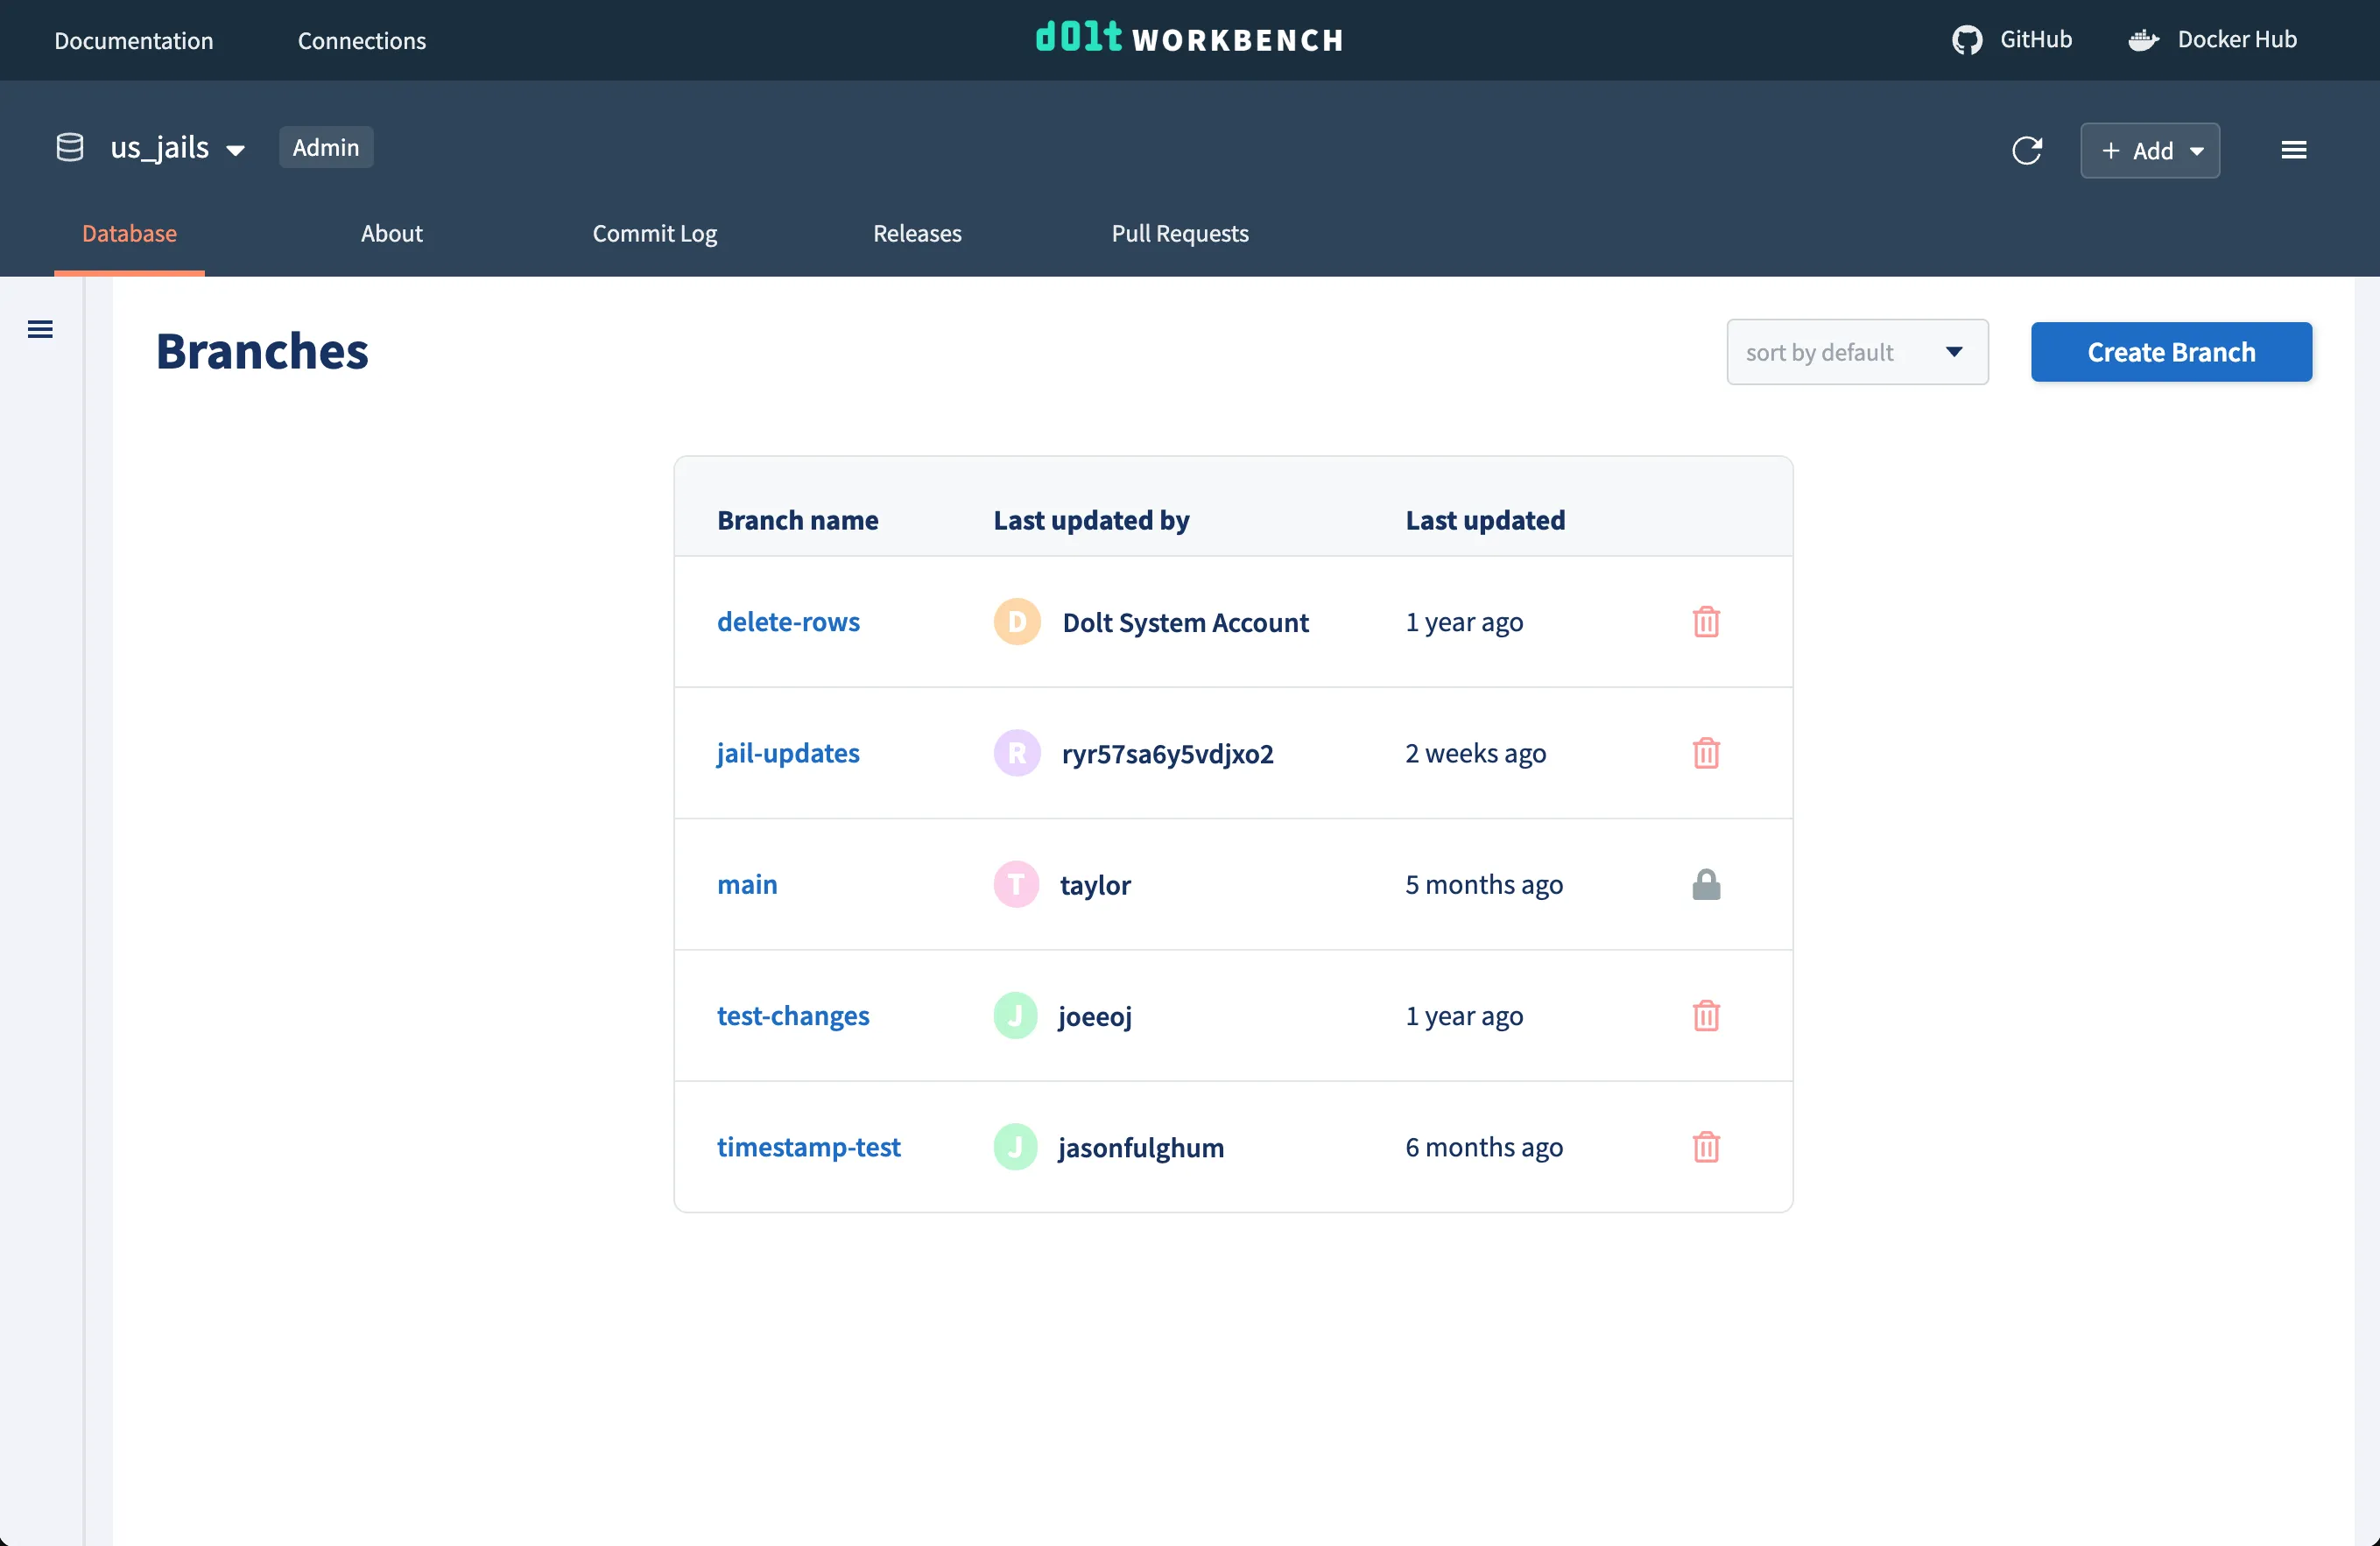The height and width of the screenshot is (1546, 2380).
Task: Open the jail-updates branch link
Action: click(x=788, y=753)
